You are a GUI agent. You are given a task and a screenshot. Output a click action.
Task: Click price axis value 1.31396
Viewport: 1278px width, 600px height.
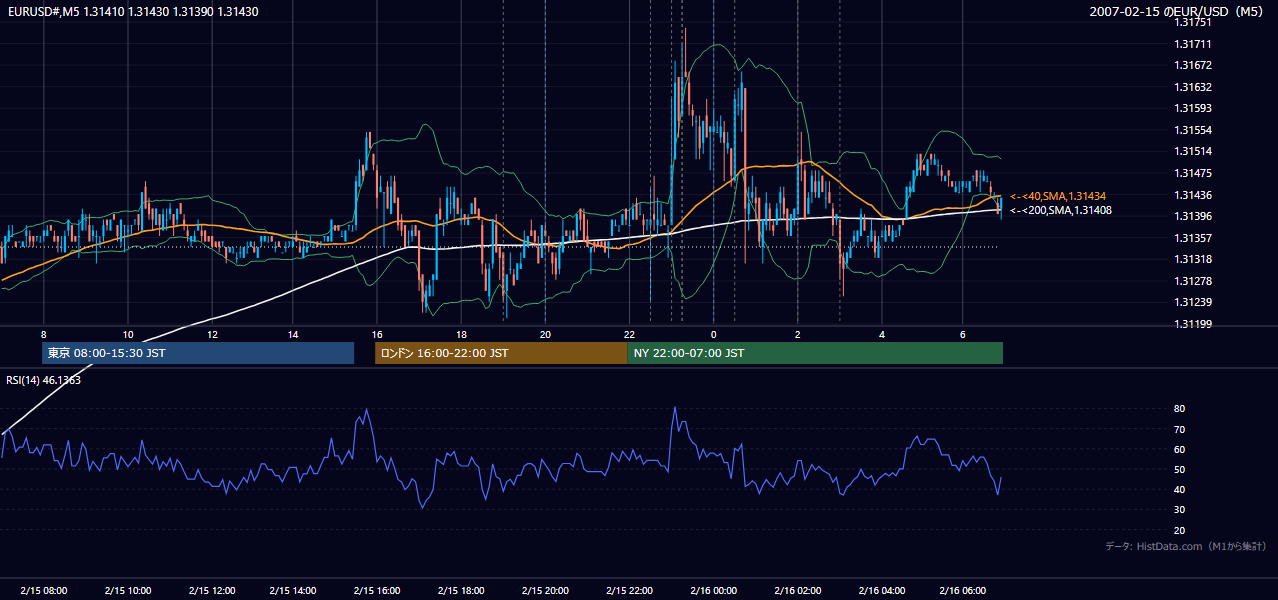coord(1193,216)
